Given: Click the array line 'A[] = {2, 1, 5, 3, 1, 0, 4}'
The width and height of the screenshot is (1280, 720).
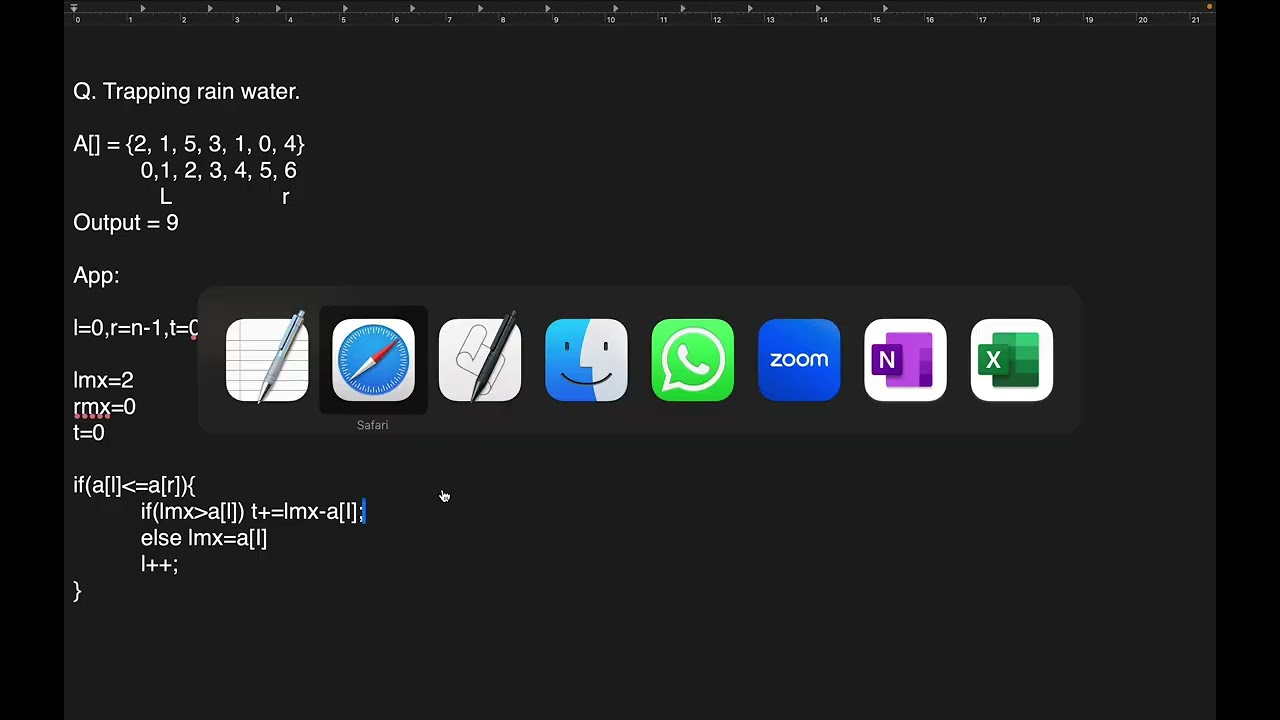Looking at the screenshot, I should tap(189, 144).
